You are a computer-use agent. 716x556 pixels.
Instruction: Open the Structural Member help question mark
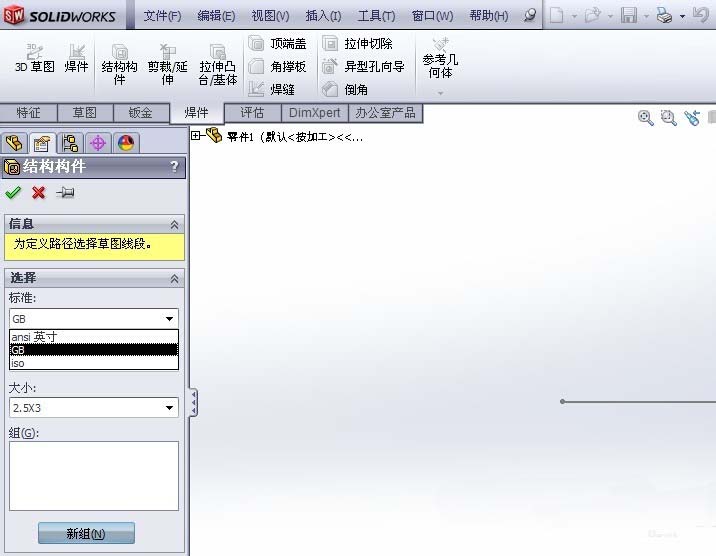coord(174,167)
